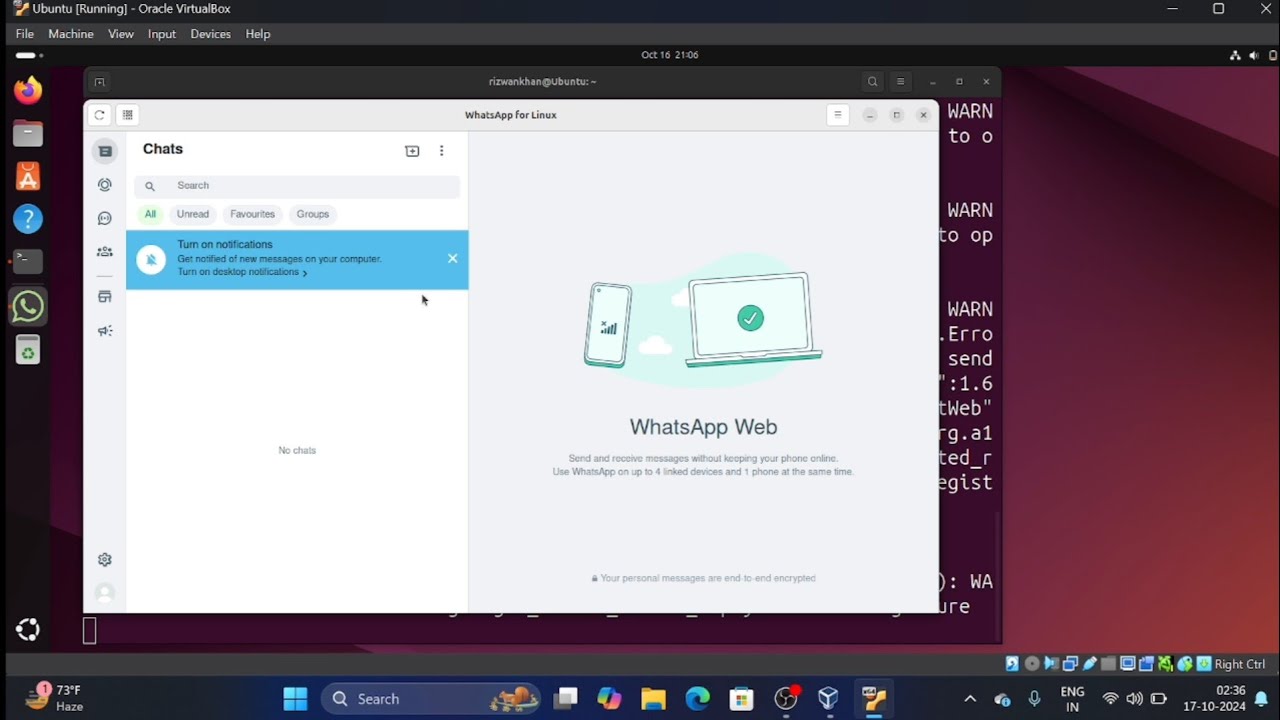
Task: Select the All chat filter
Action: [x=150, y=214]
